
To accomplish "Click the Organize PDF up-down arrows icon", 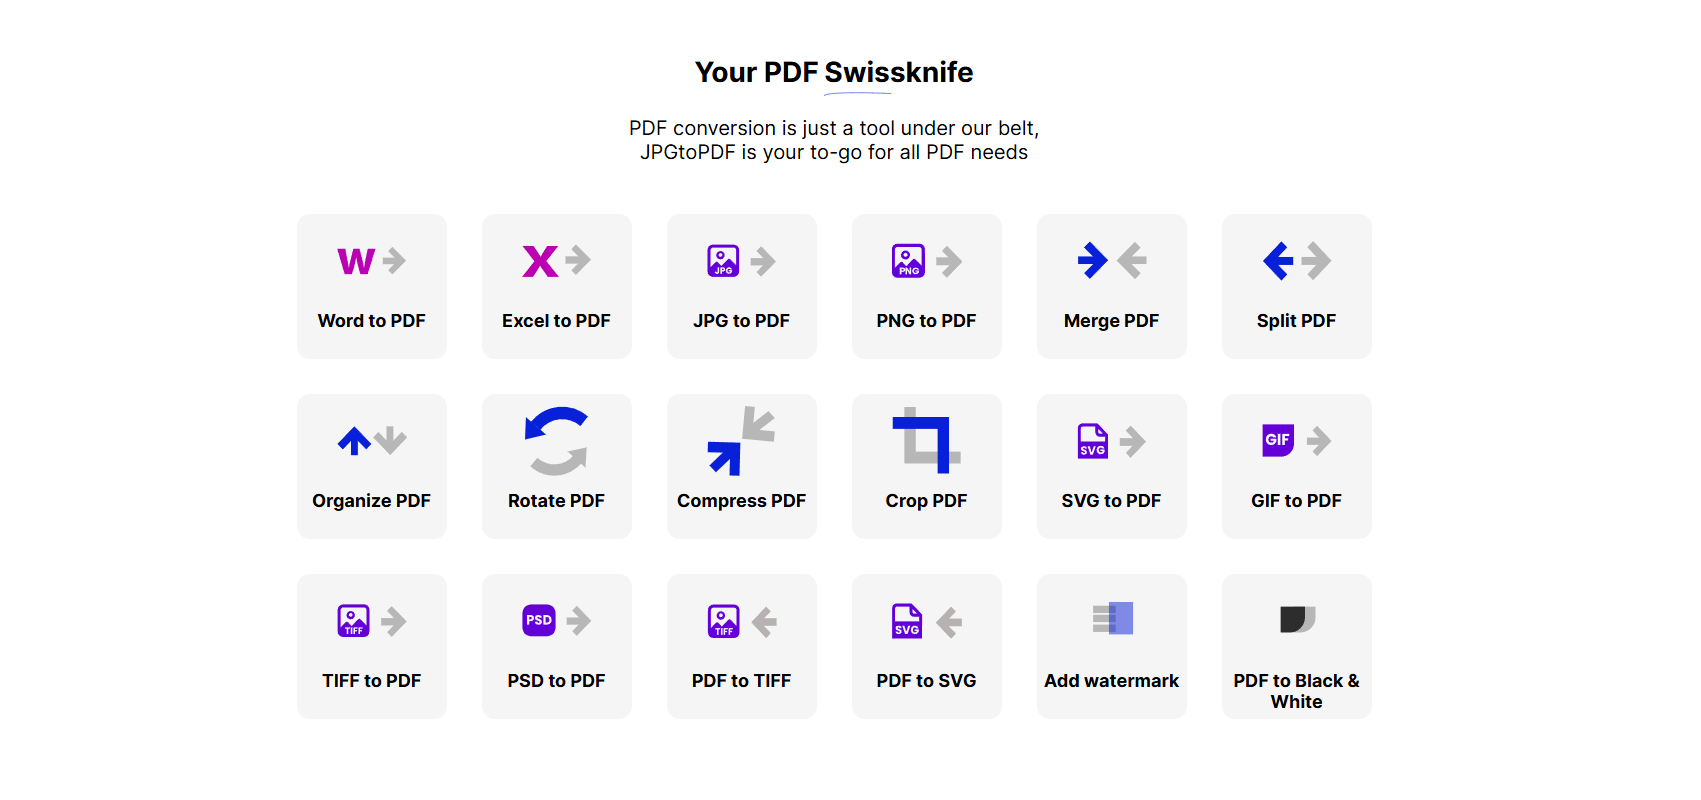I will pyautogui.click(x=372, y=440).
